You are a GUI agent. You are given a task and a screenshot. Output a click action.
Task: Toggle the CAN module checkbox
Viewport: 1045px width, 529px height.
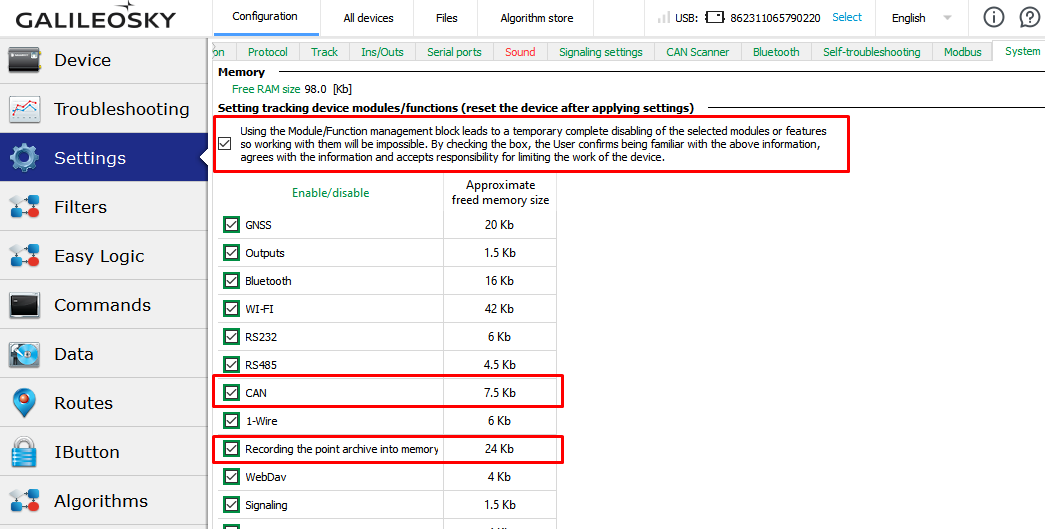click(x=232, y=393)
